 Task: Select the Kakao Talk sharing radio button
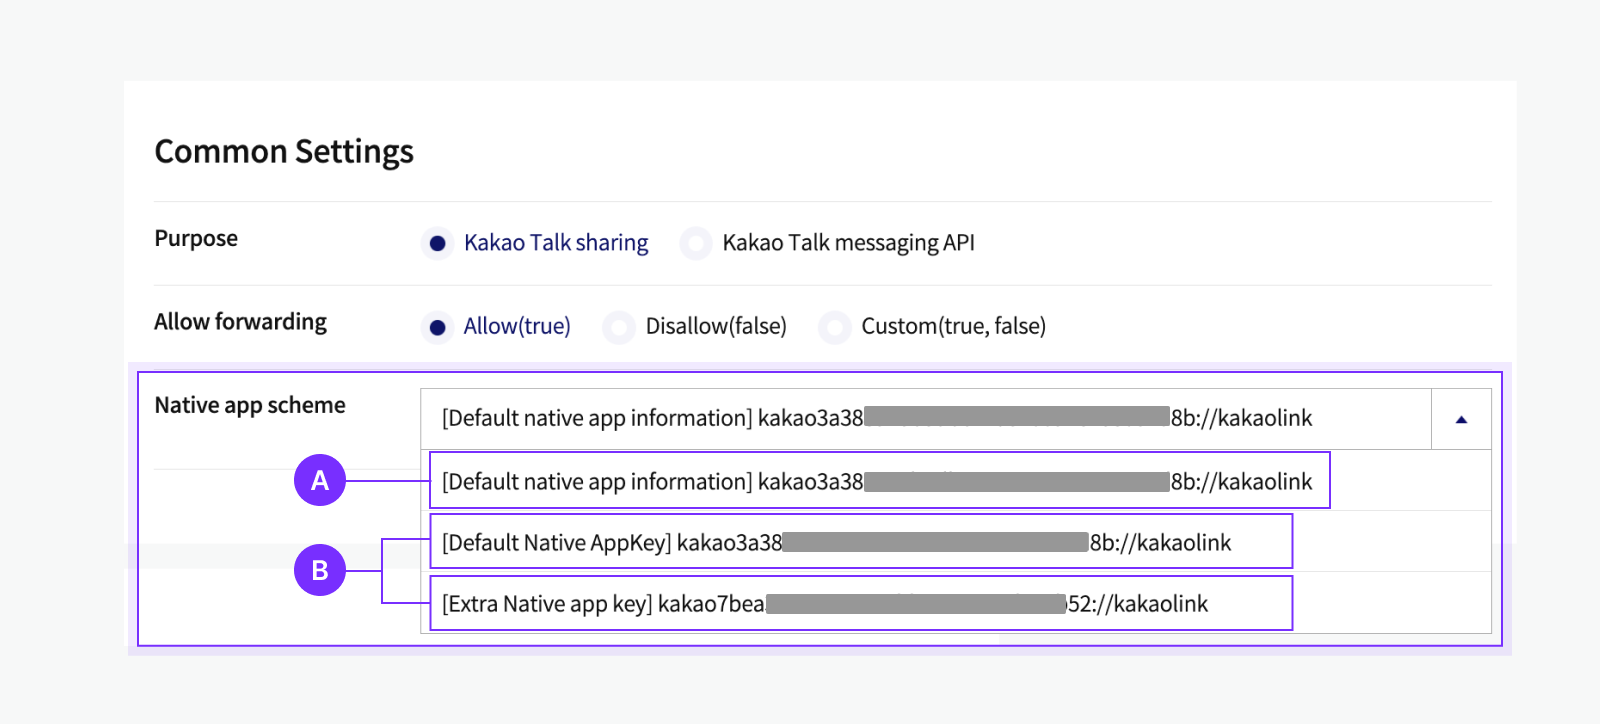click(437, 243)
